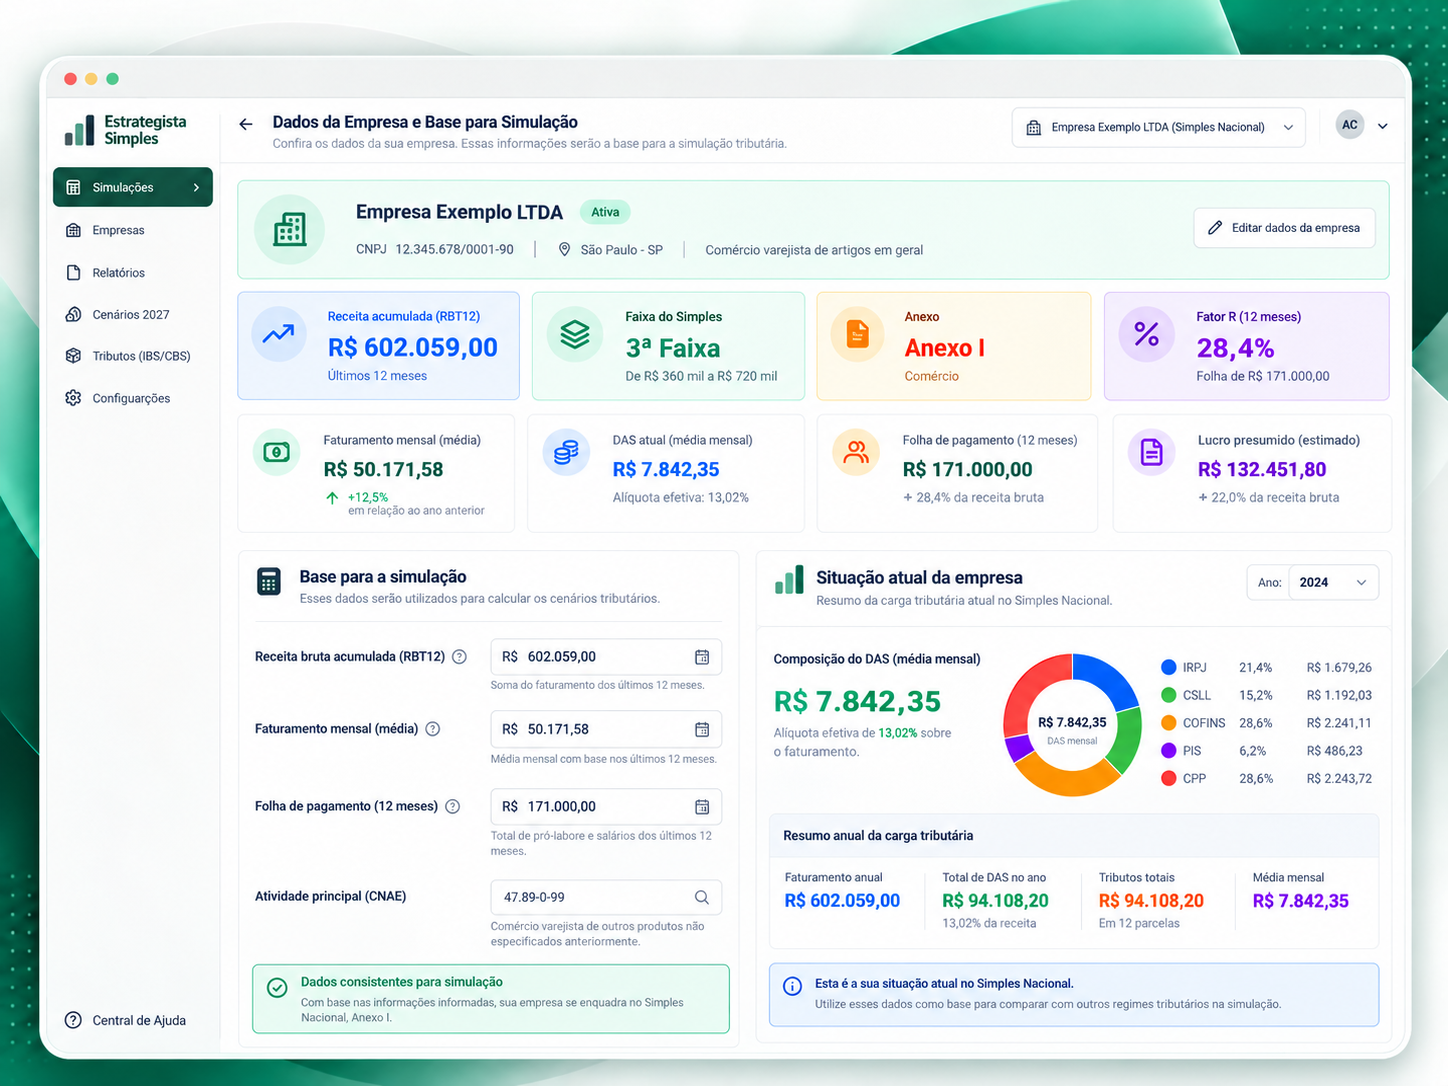Click the Atividade principal CNAE input field
The height and width of the screenshot is (1086, 1448).
click(x=606, y=897)
